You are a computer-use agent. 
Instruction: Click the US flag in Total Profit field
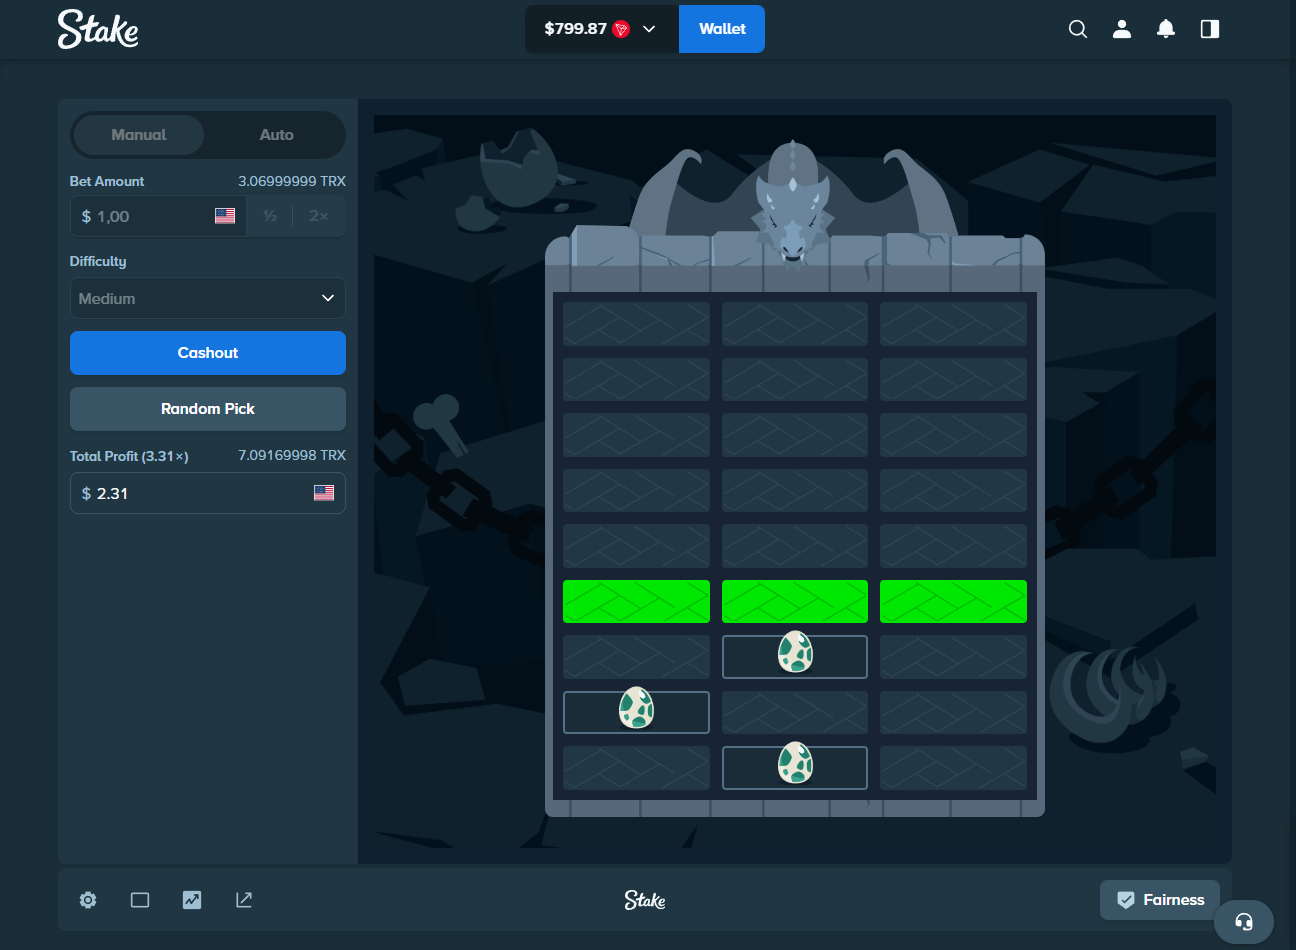tap(324, 493)
